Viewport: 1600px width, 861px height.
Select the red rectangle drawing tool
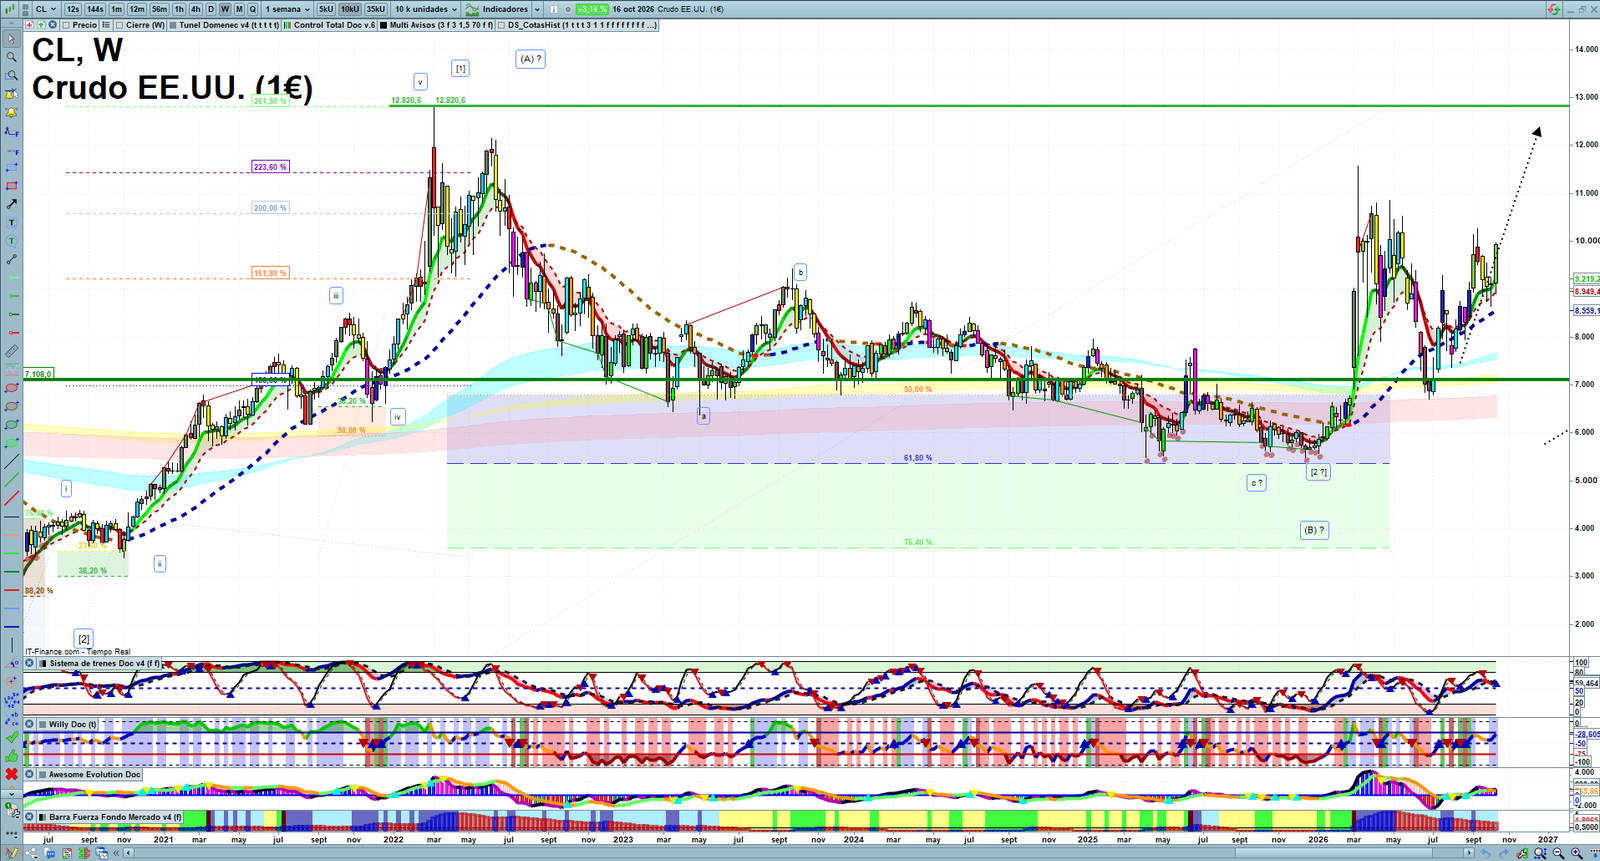coord(11,186)
